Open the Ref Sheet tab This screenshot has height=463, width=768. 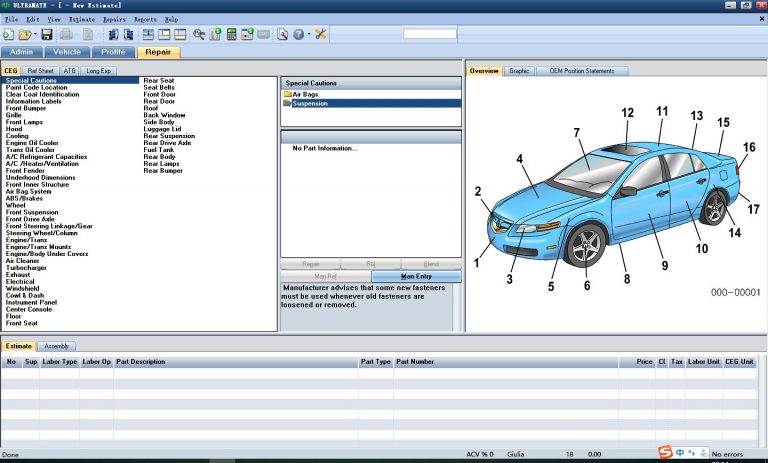(x=40, y=71)
